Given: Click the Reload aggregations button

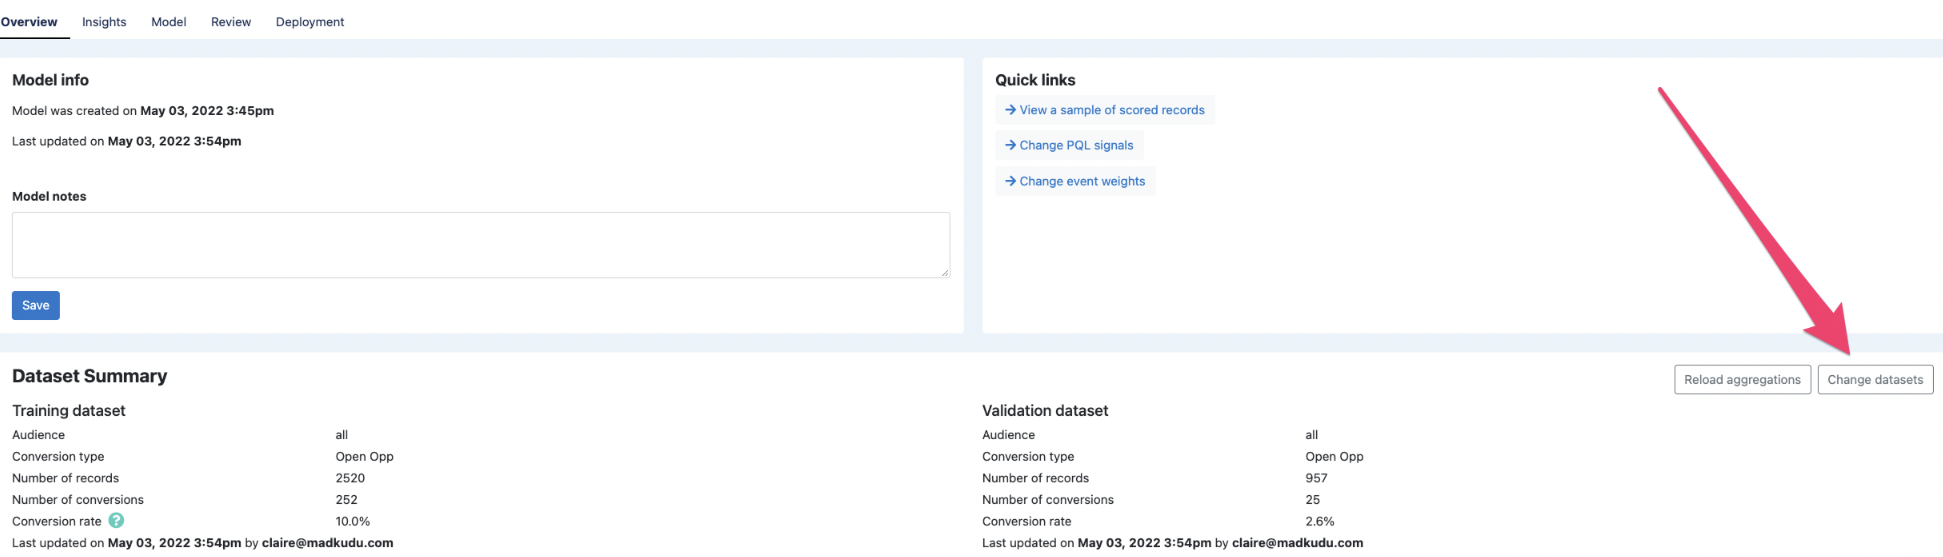Looking at the screenshot, I should pyautogui.click(x=1742, y=380).
